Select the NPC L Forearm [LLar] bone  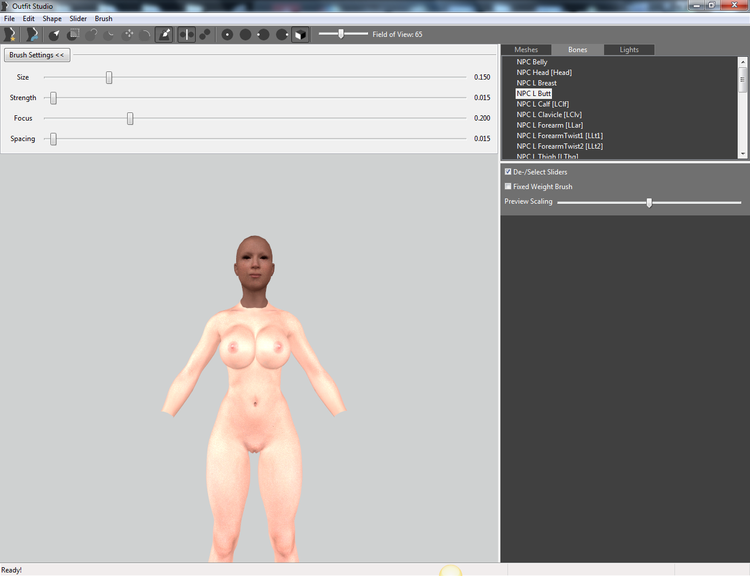click(x=550, y=125)
